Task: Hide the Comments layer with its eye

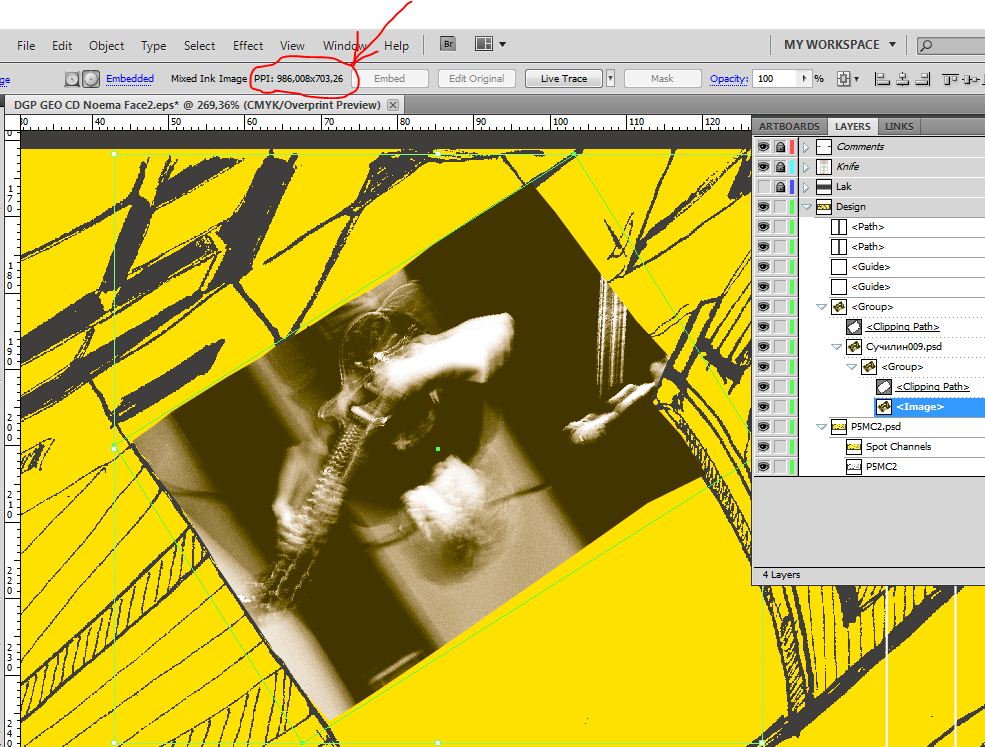Action: (x=763, y=147)
